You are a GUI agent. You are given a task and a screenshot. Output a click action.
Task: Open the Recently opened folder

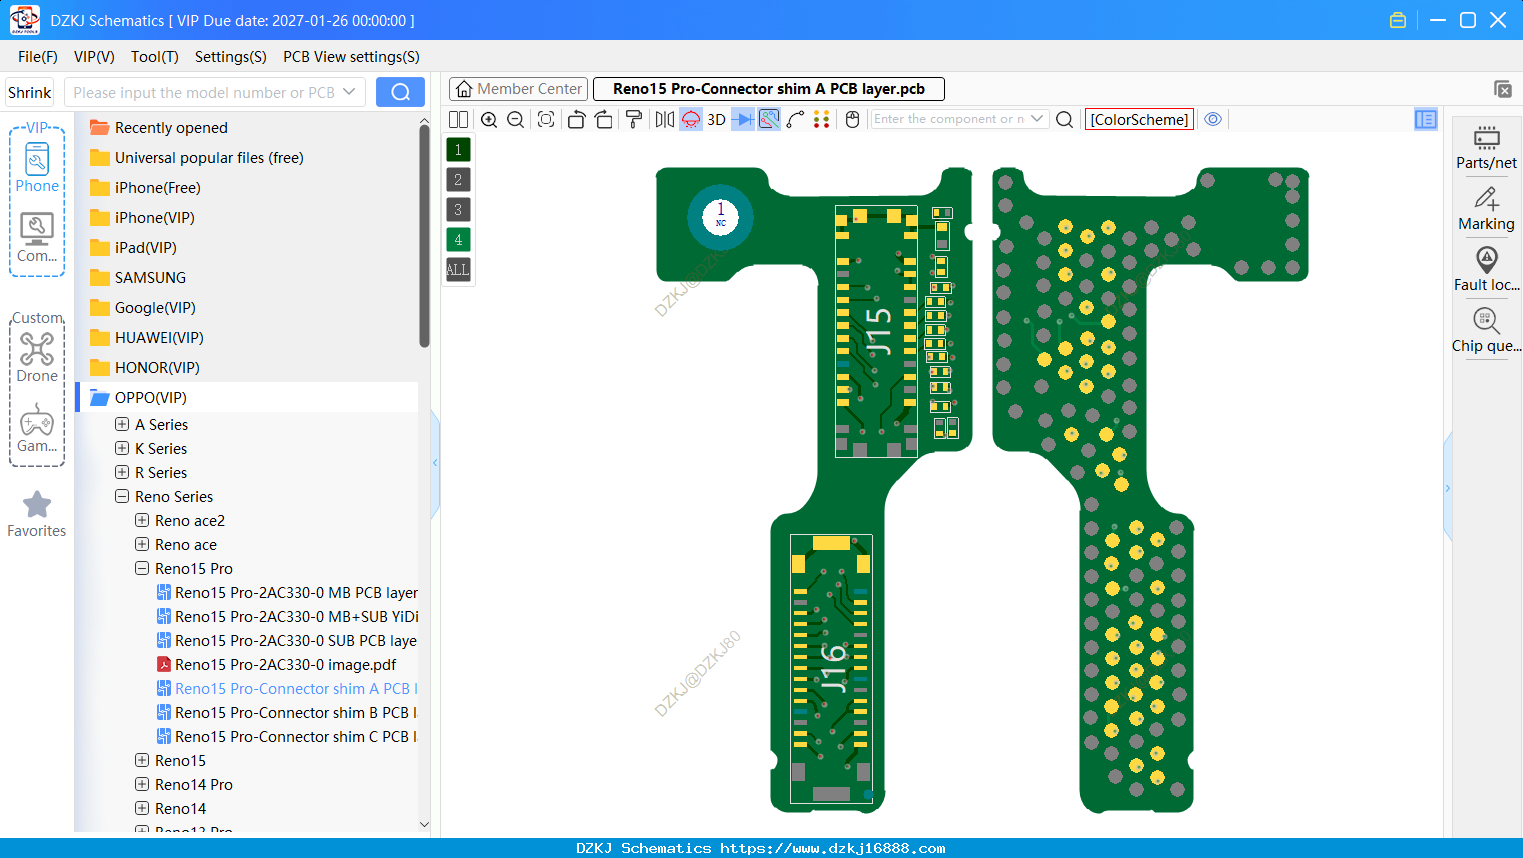[x=159, y=128]
